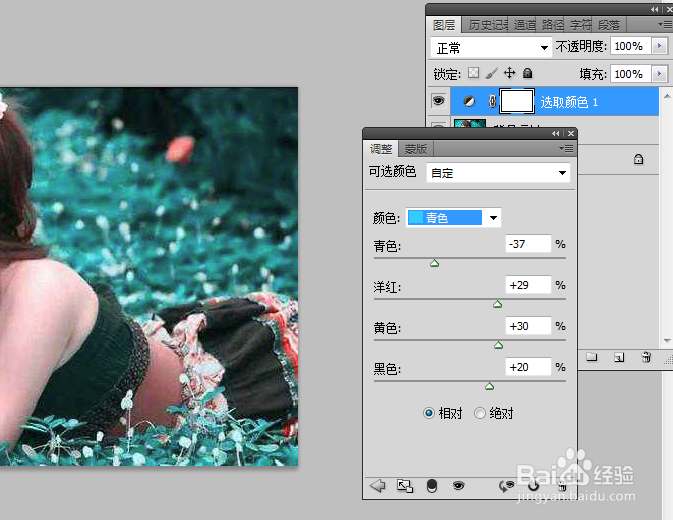Click the lock transparent pixels icon
673x520 pixels.
pyautogui.click(x=473, y=73)
